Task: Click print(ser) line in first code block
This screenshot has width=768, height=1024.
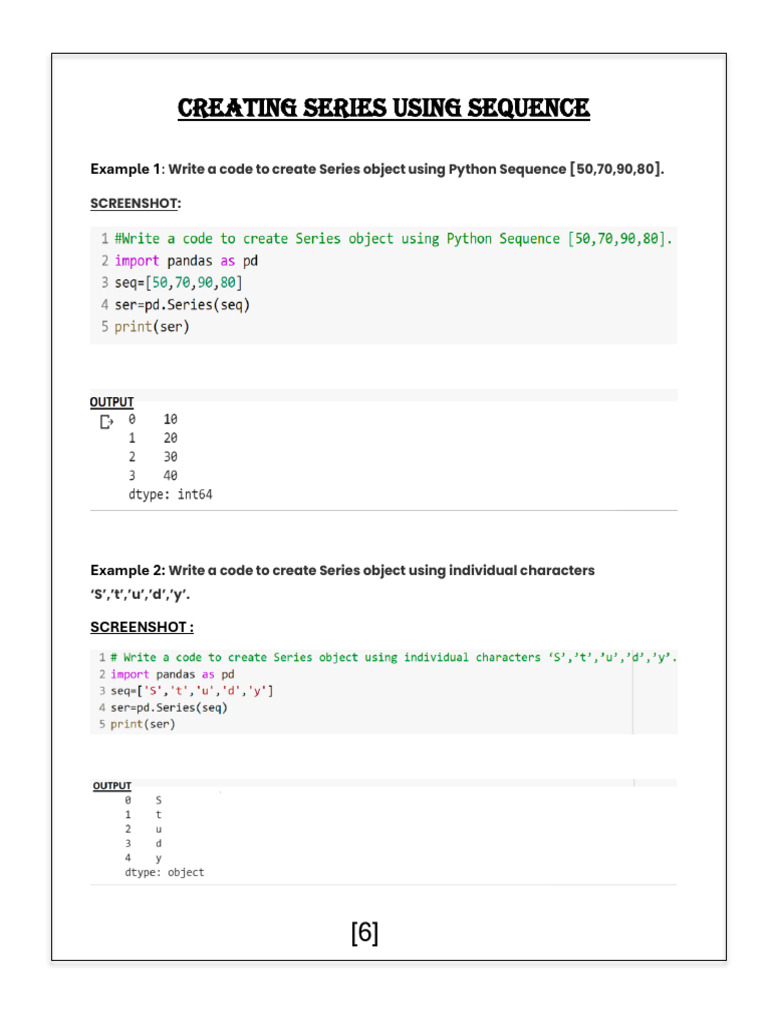Action: click(152, 326)
